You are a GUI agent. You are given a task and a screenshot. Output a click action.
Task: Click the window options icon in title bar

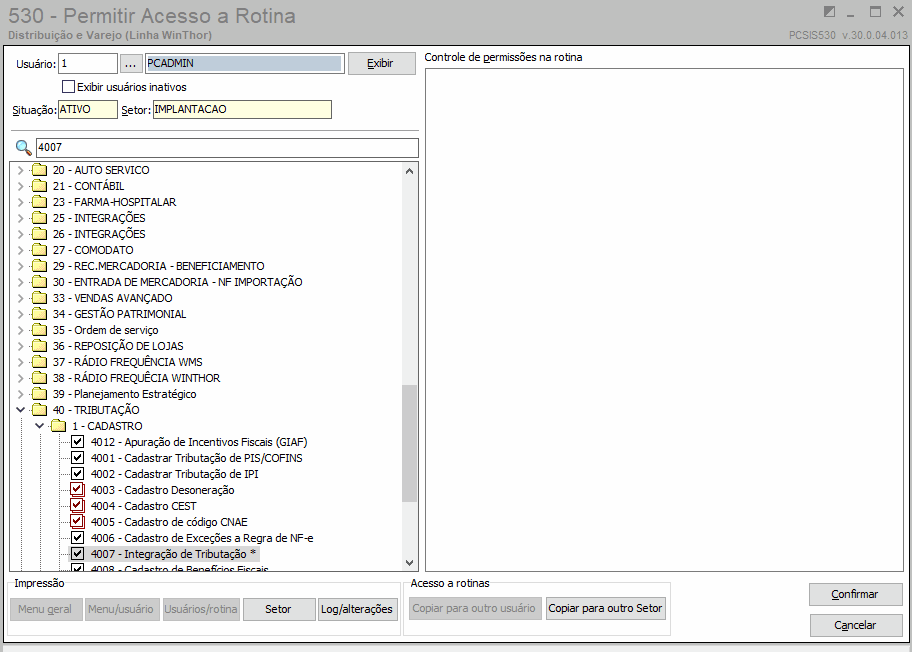point(830,12)
